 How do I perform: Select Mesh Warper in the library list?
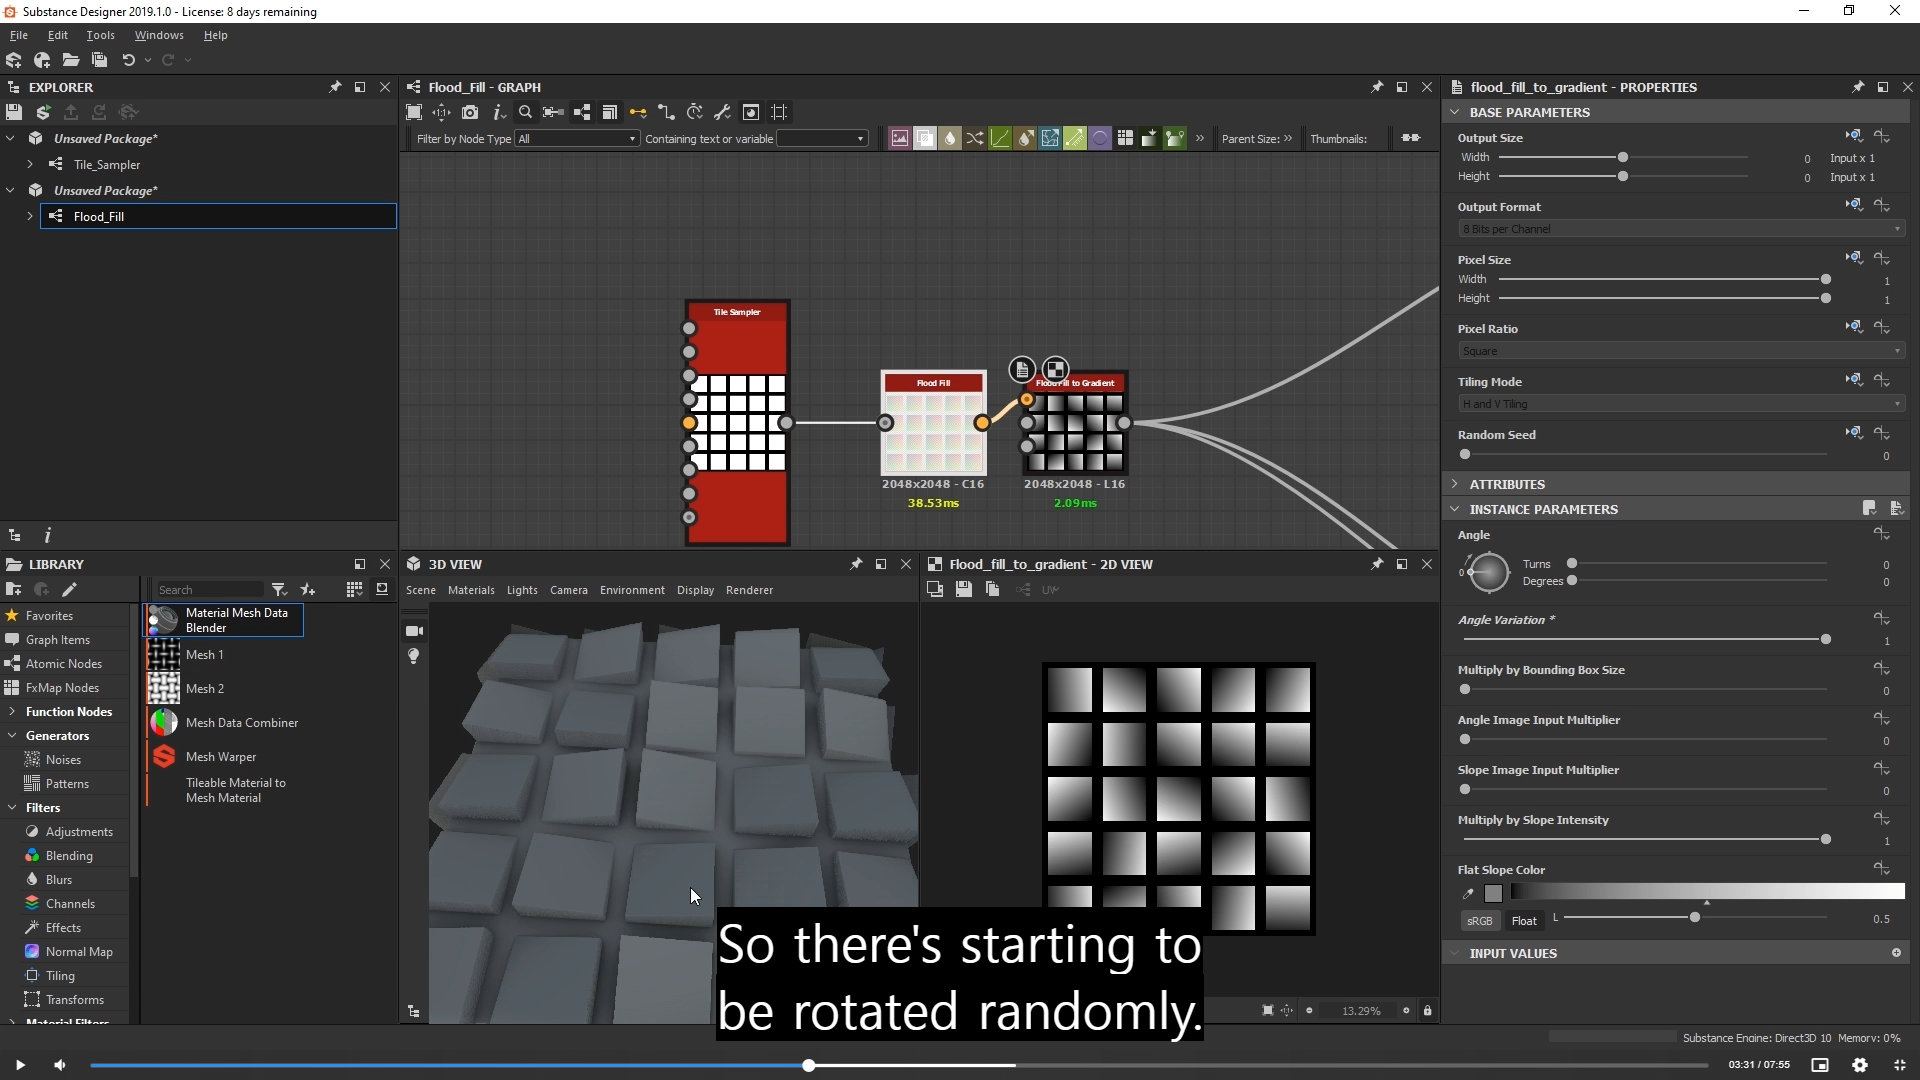pos(221,757)
